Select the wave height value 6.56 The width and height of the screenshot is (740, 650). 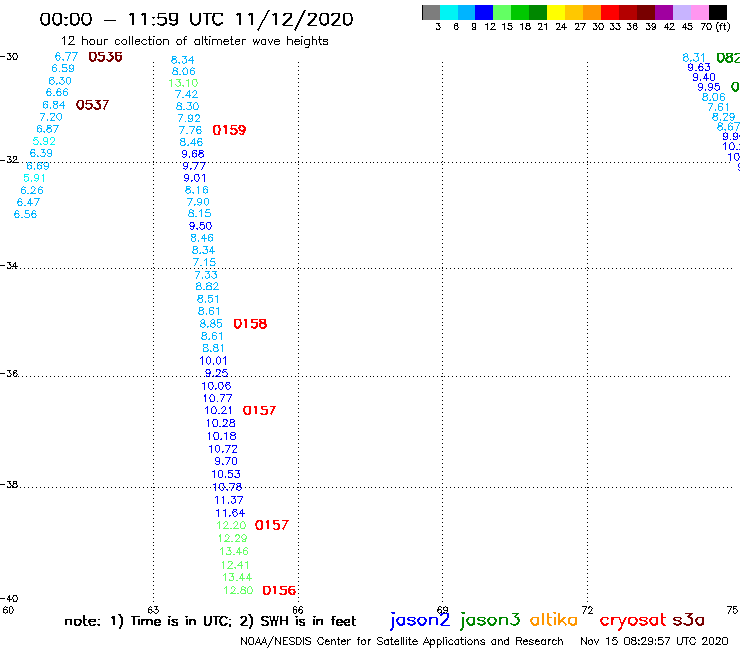[x=25, y=214]
